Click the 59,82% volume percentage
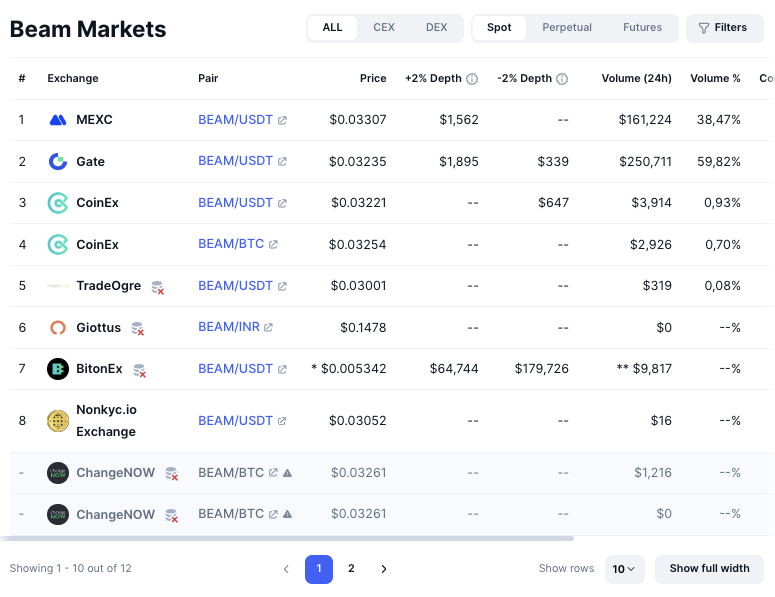775x597 pixels. click(x=719, y=162)
